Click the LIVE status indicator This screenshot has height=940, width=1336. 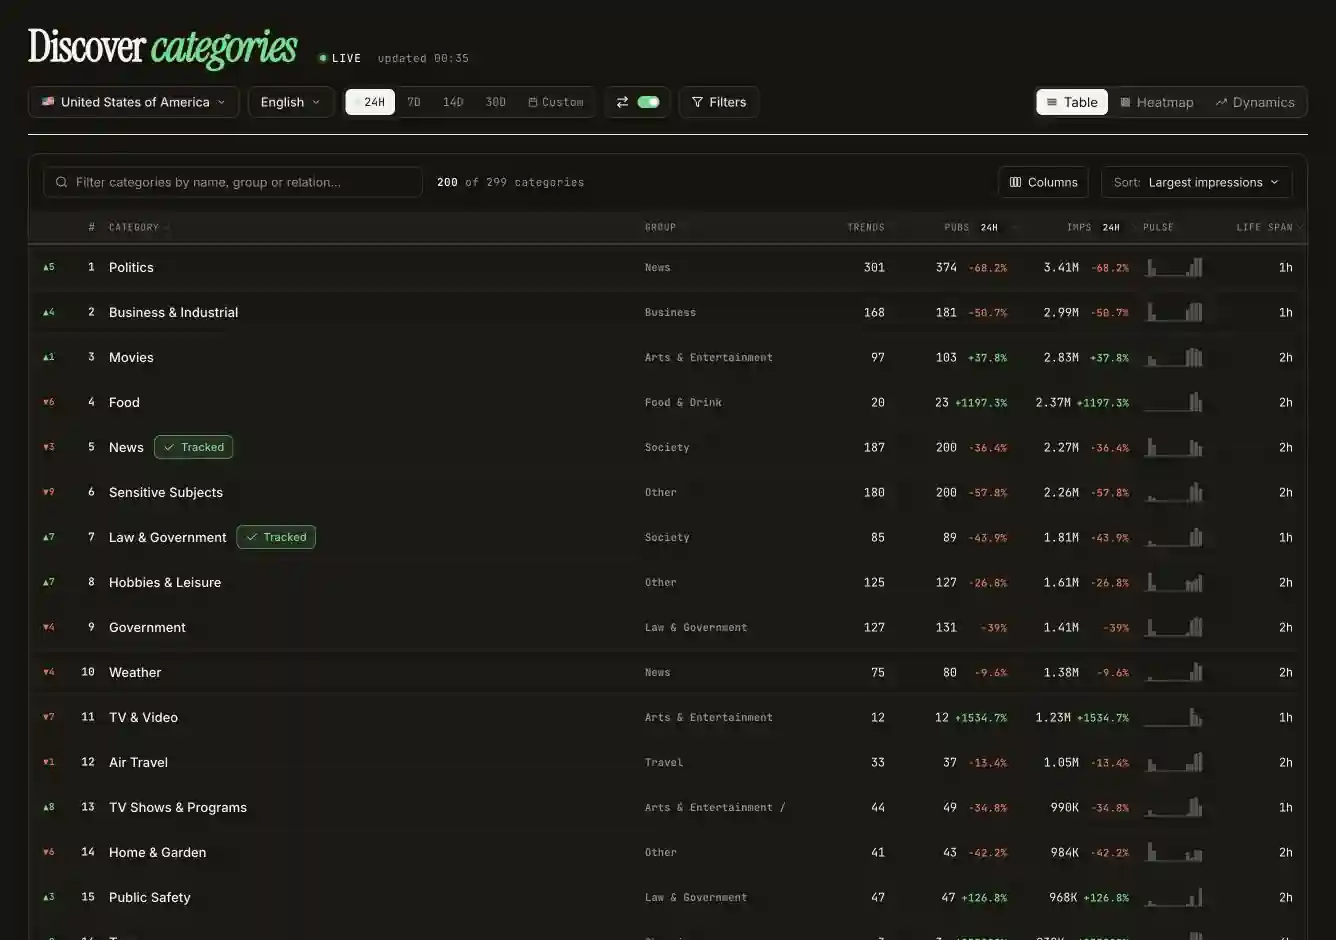click(340, 58)
